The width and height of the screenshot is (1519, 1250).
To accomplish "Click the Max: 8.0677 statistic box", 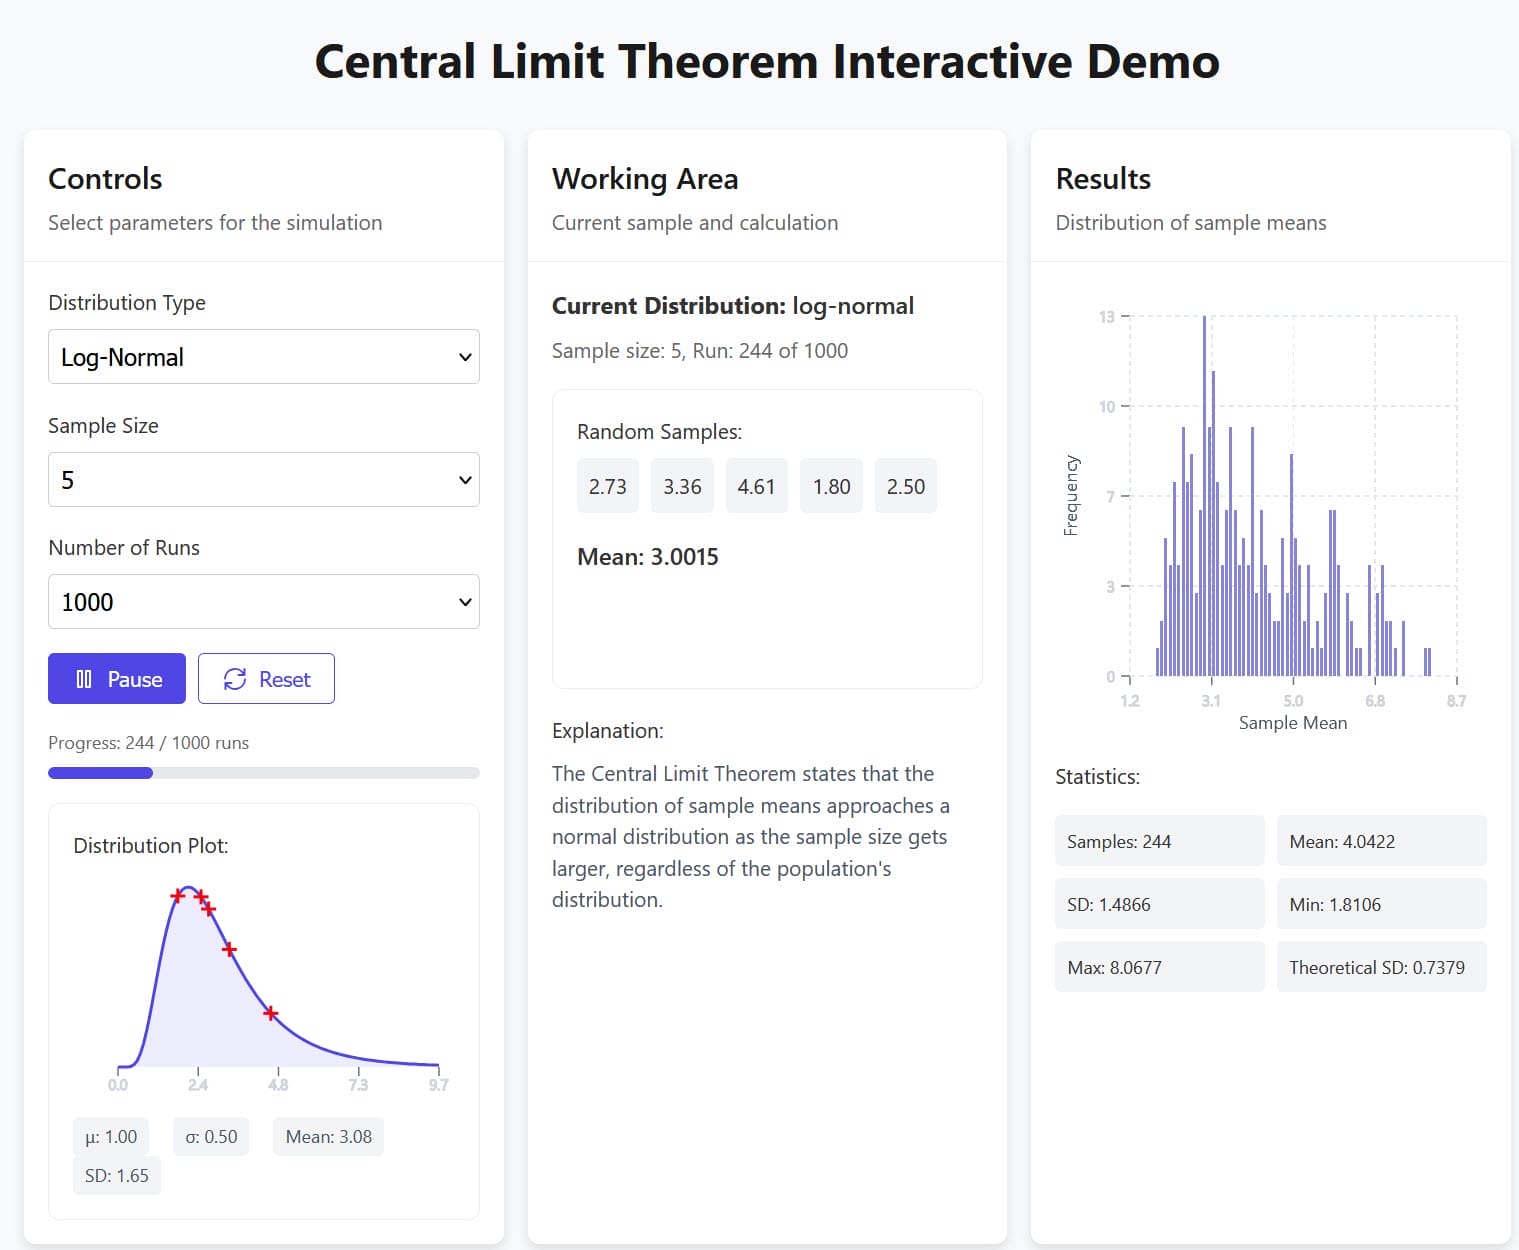I will point(1159,967).
